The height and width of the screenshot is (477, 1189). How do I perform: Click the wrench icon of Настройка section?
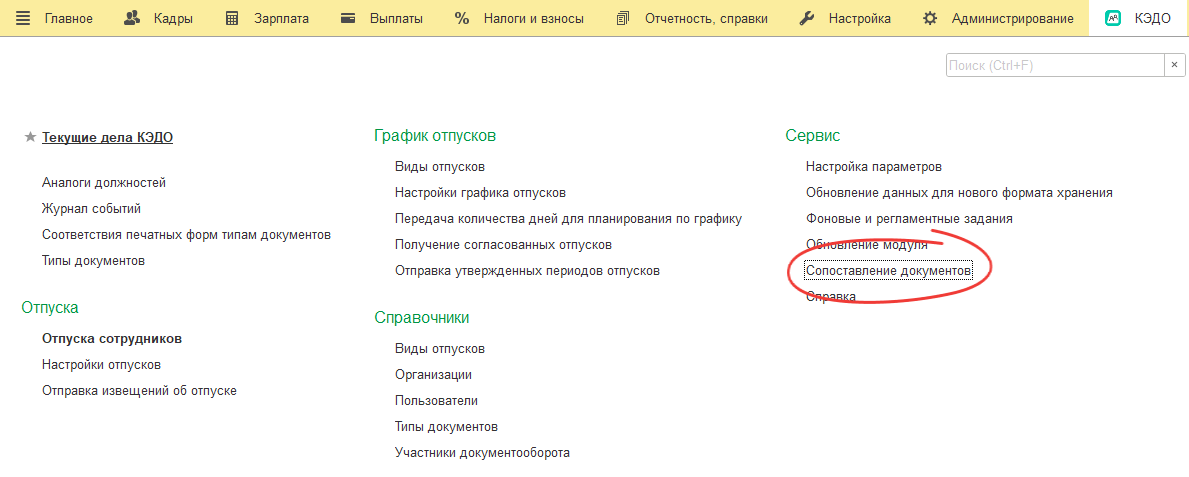coord(808,18)
